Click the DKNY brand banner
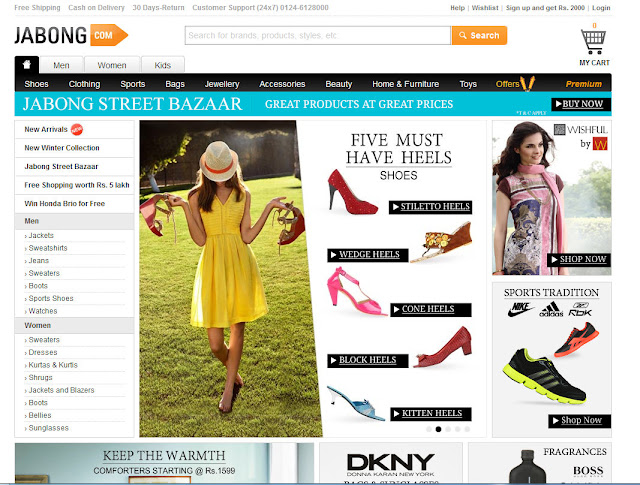The image size is (640, 485). click(391, 463)
